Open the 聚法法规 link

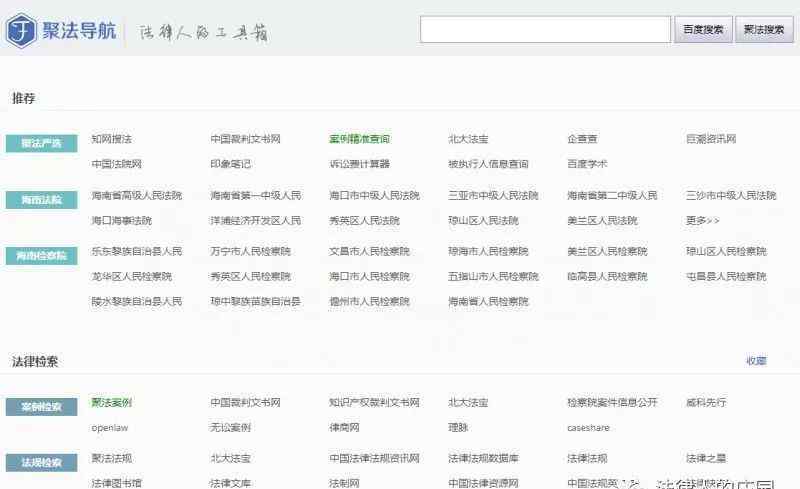111,458
